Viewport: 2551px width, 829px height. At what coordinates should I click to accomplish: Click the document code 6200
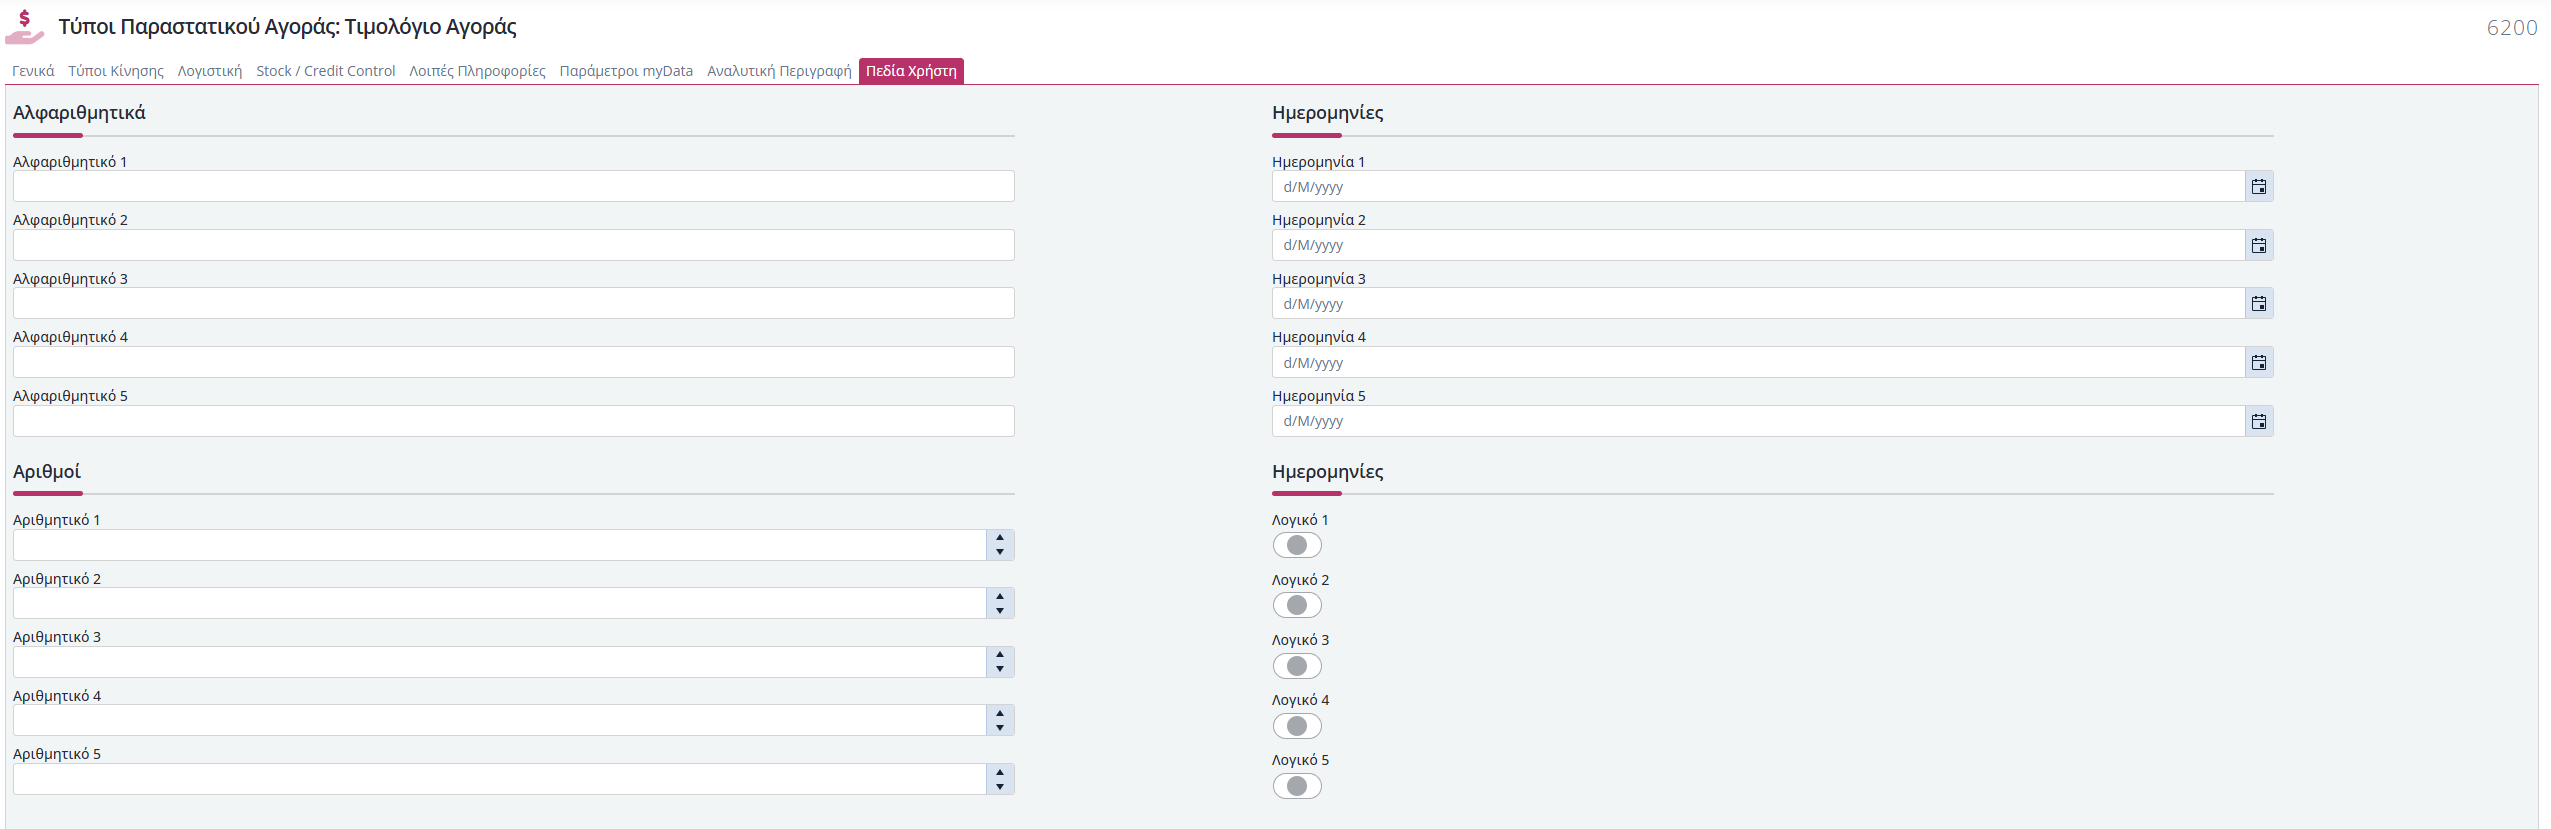[x=2511, y=28]
